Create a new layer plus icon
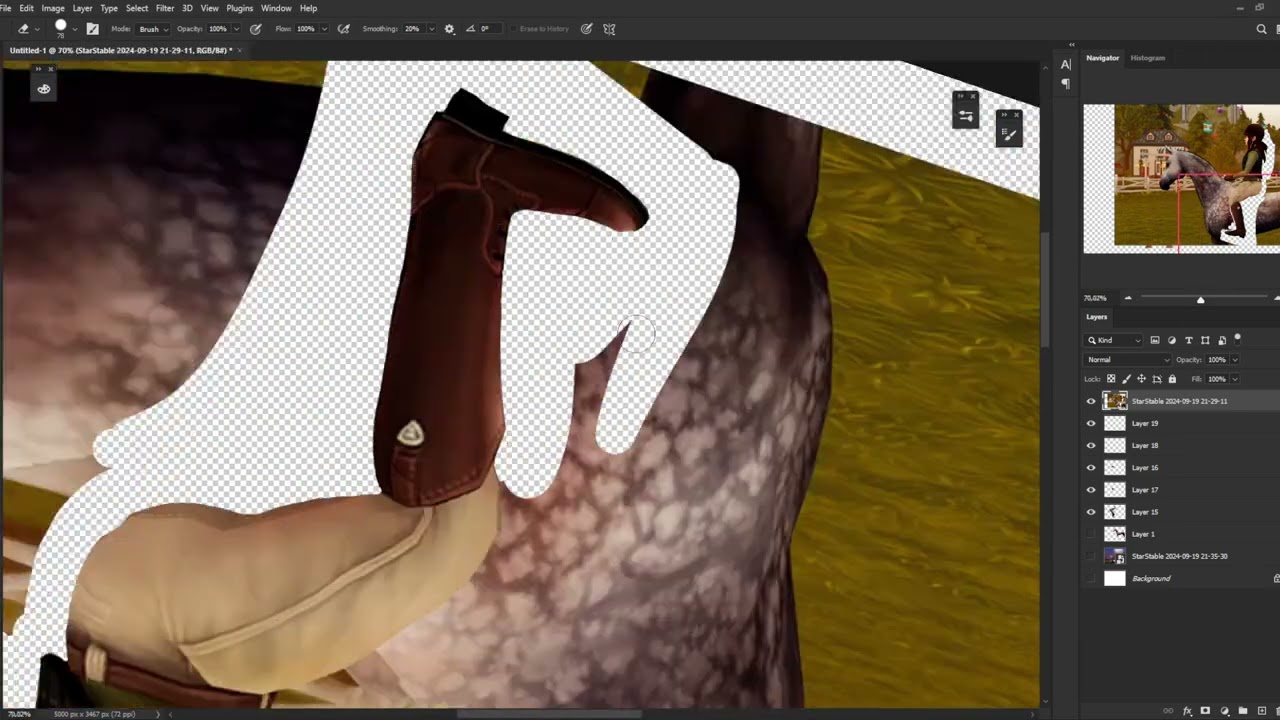 1260,711
